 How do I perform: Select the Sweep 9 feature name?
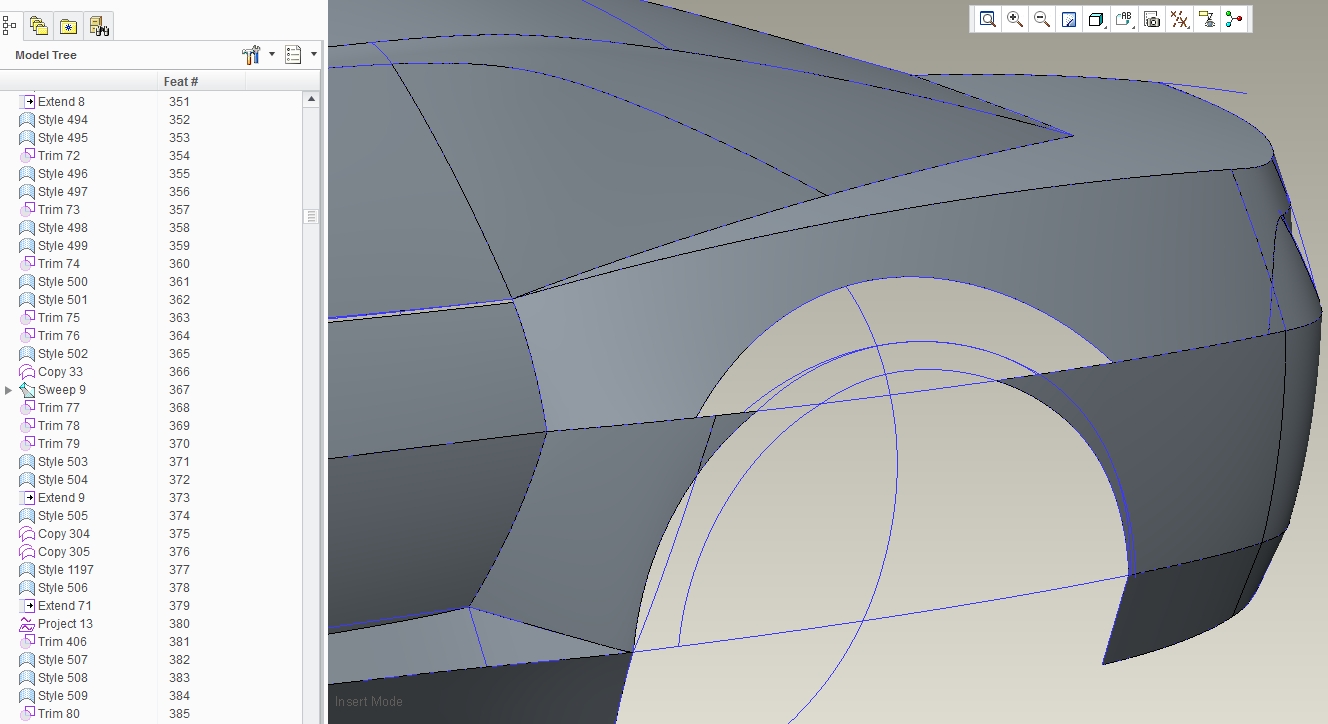62,390
